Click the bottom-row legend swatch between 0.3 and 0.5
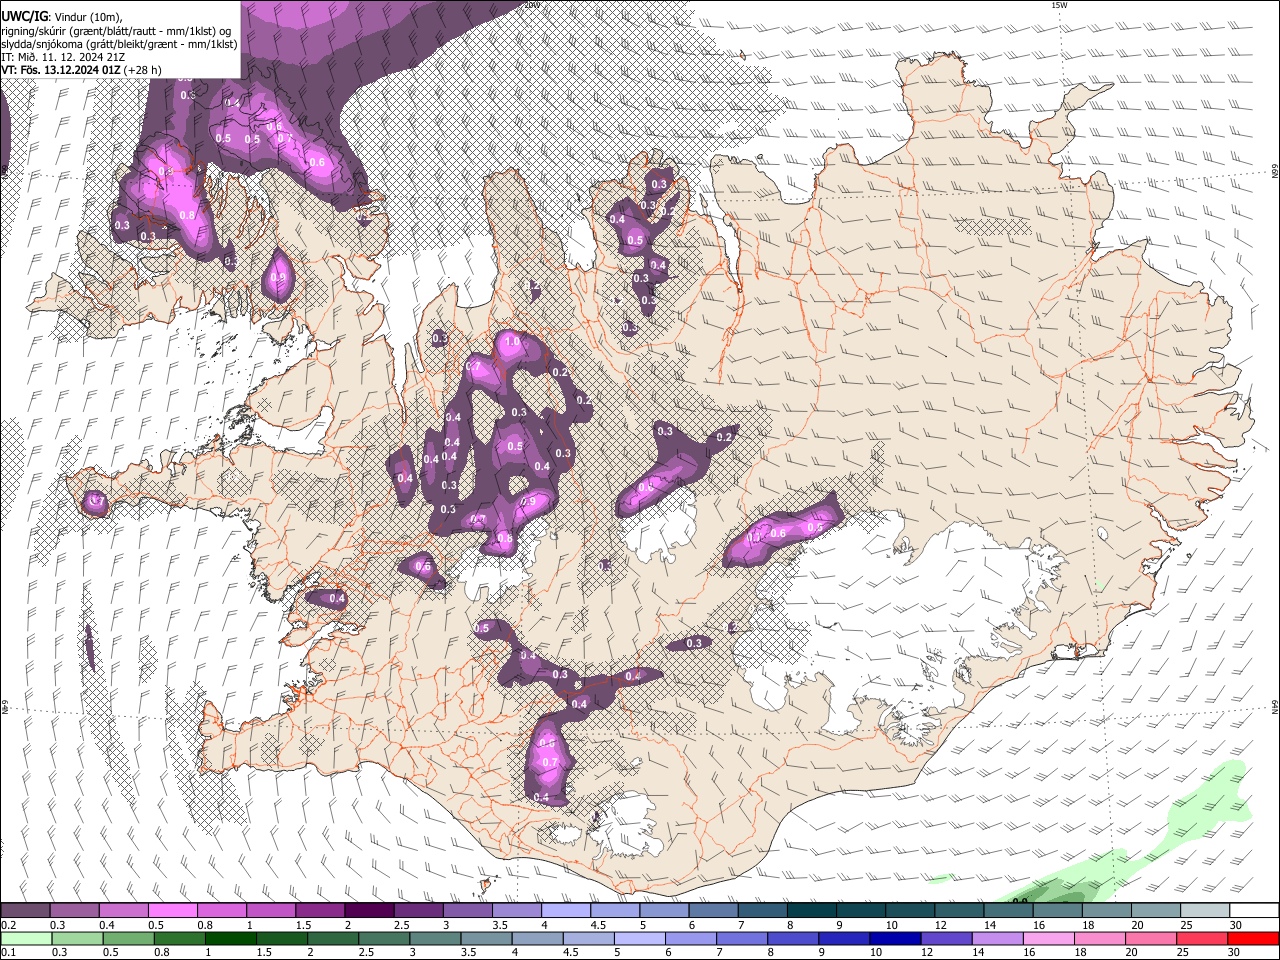The image size is (1280, 960). [79, 938]
